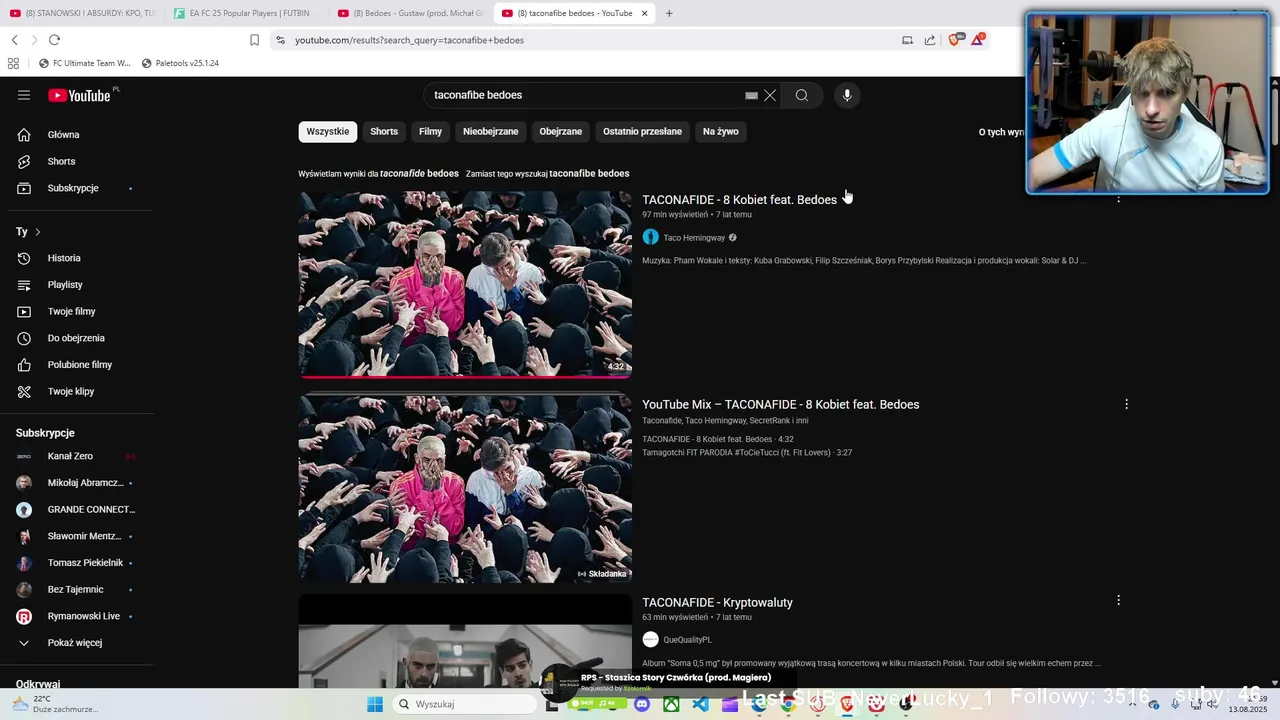Open TACONAFIDE - 8 Kobiet feat. Bedoes title
The image size is (1280, 720).
point(739,200)
